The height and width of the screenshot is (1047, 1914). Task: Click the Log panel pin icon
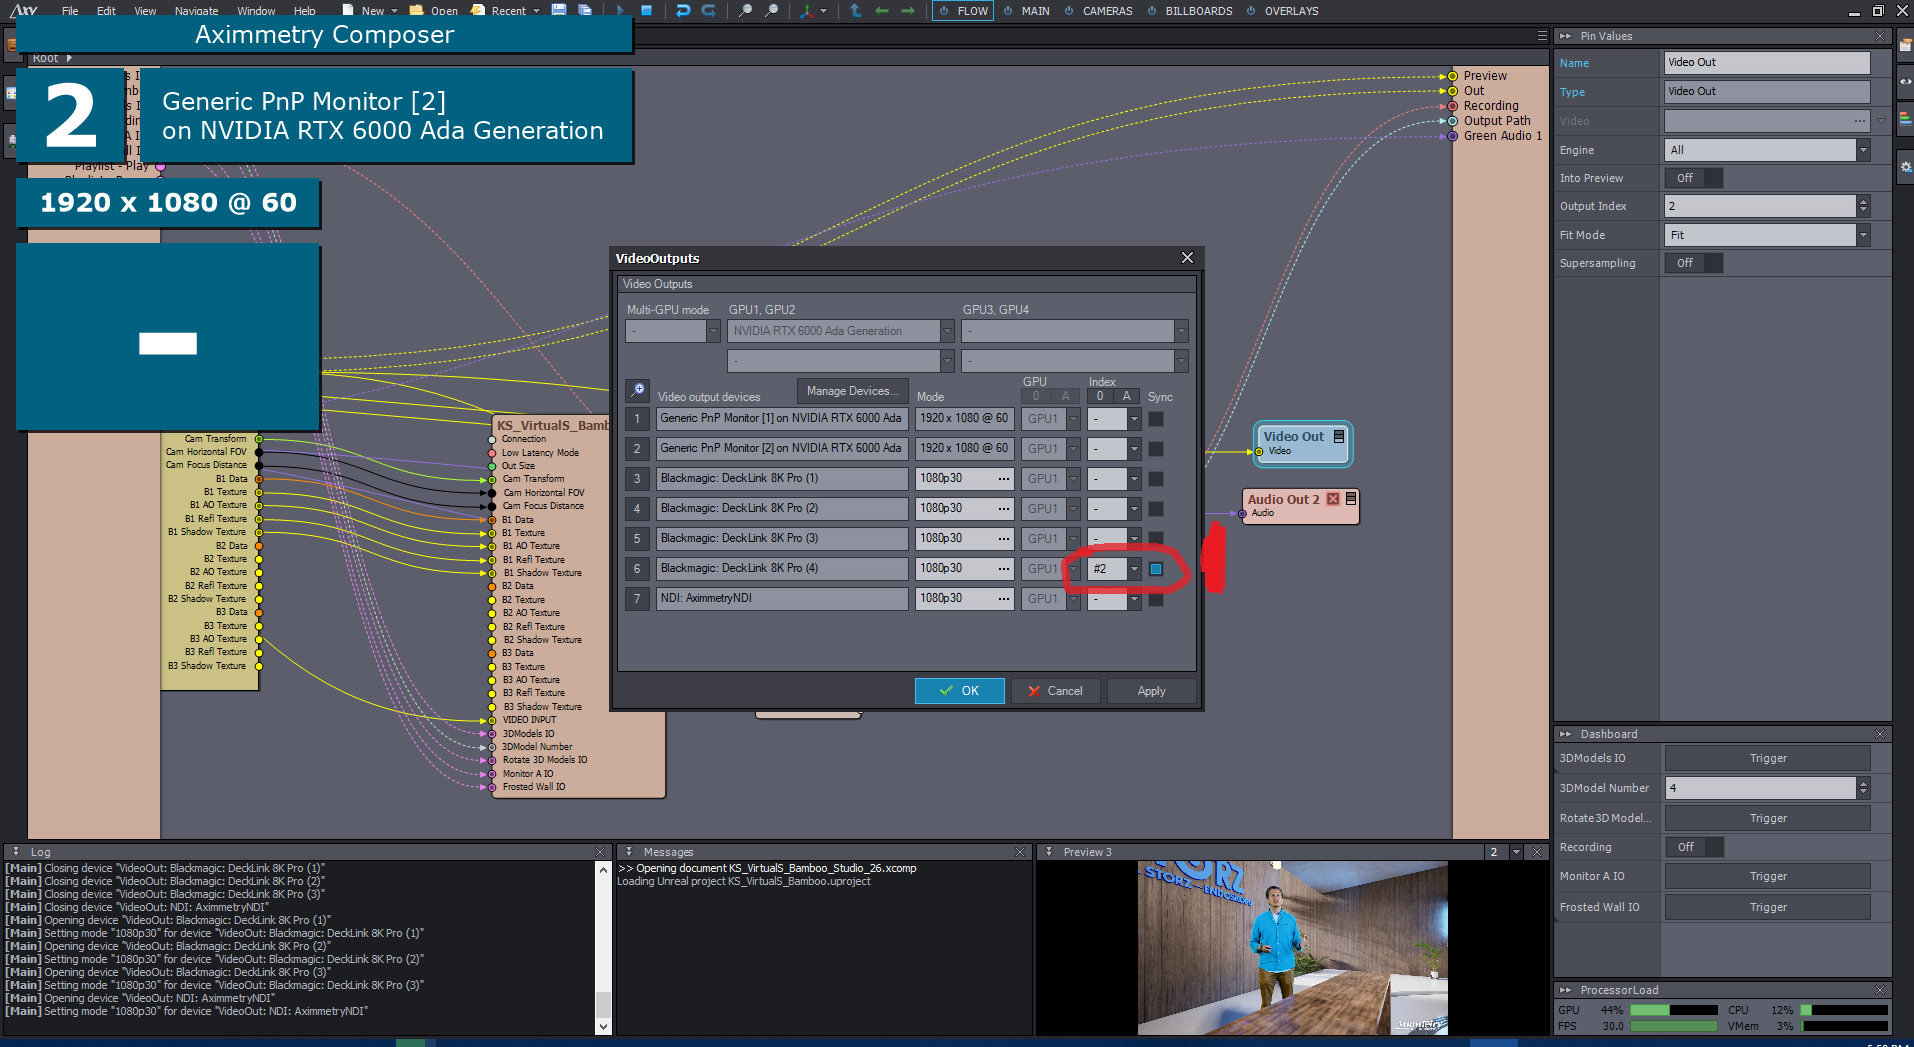[x=15, y=852]
